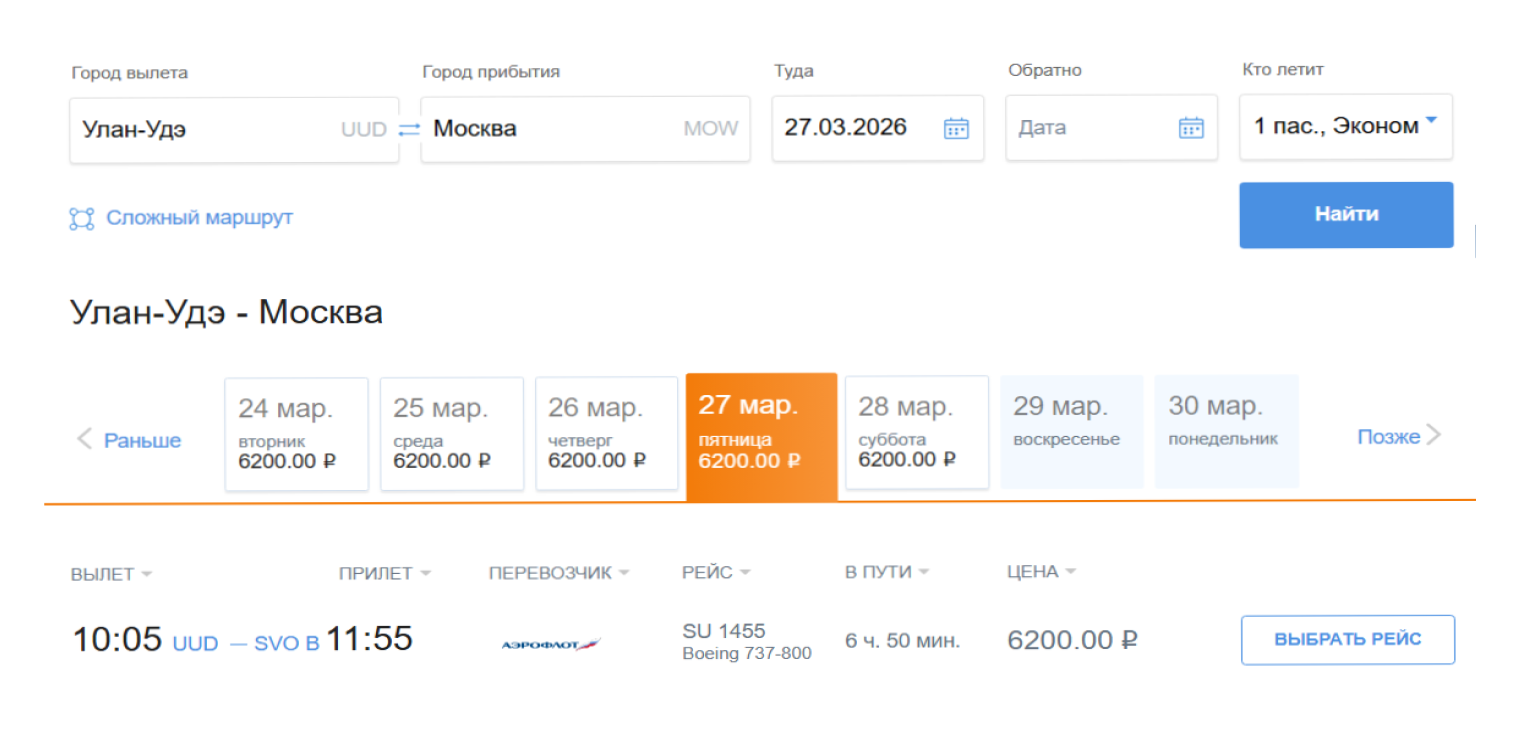Viewport: 1520px width, 738px height.
Task: Open the departure date calendar icon
Action: coord(956,128)
